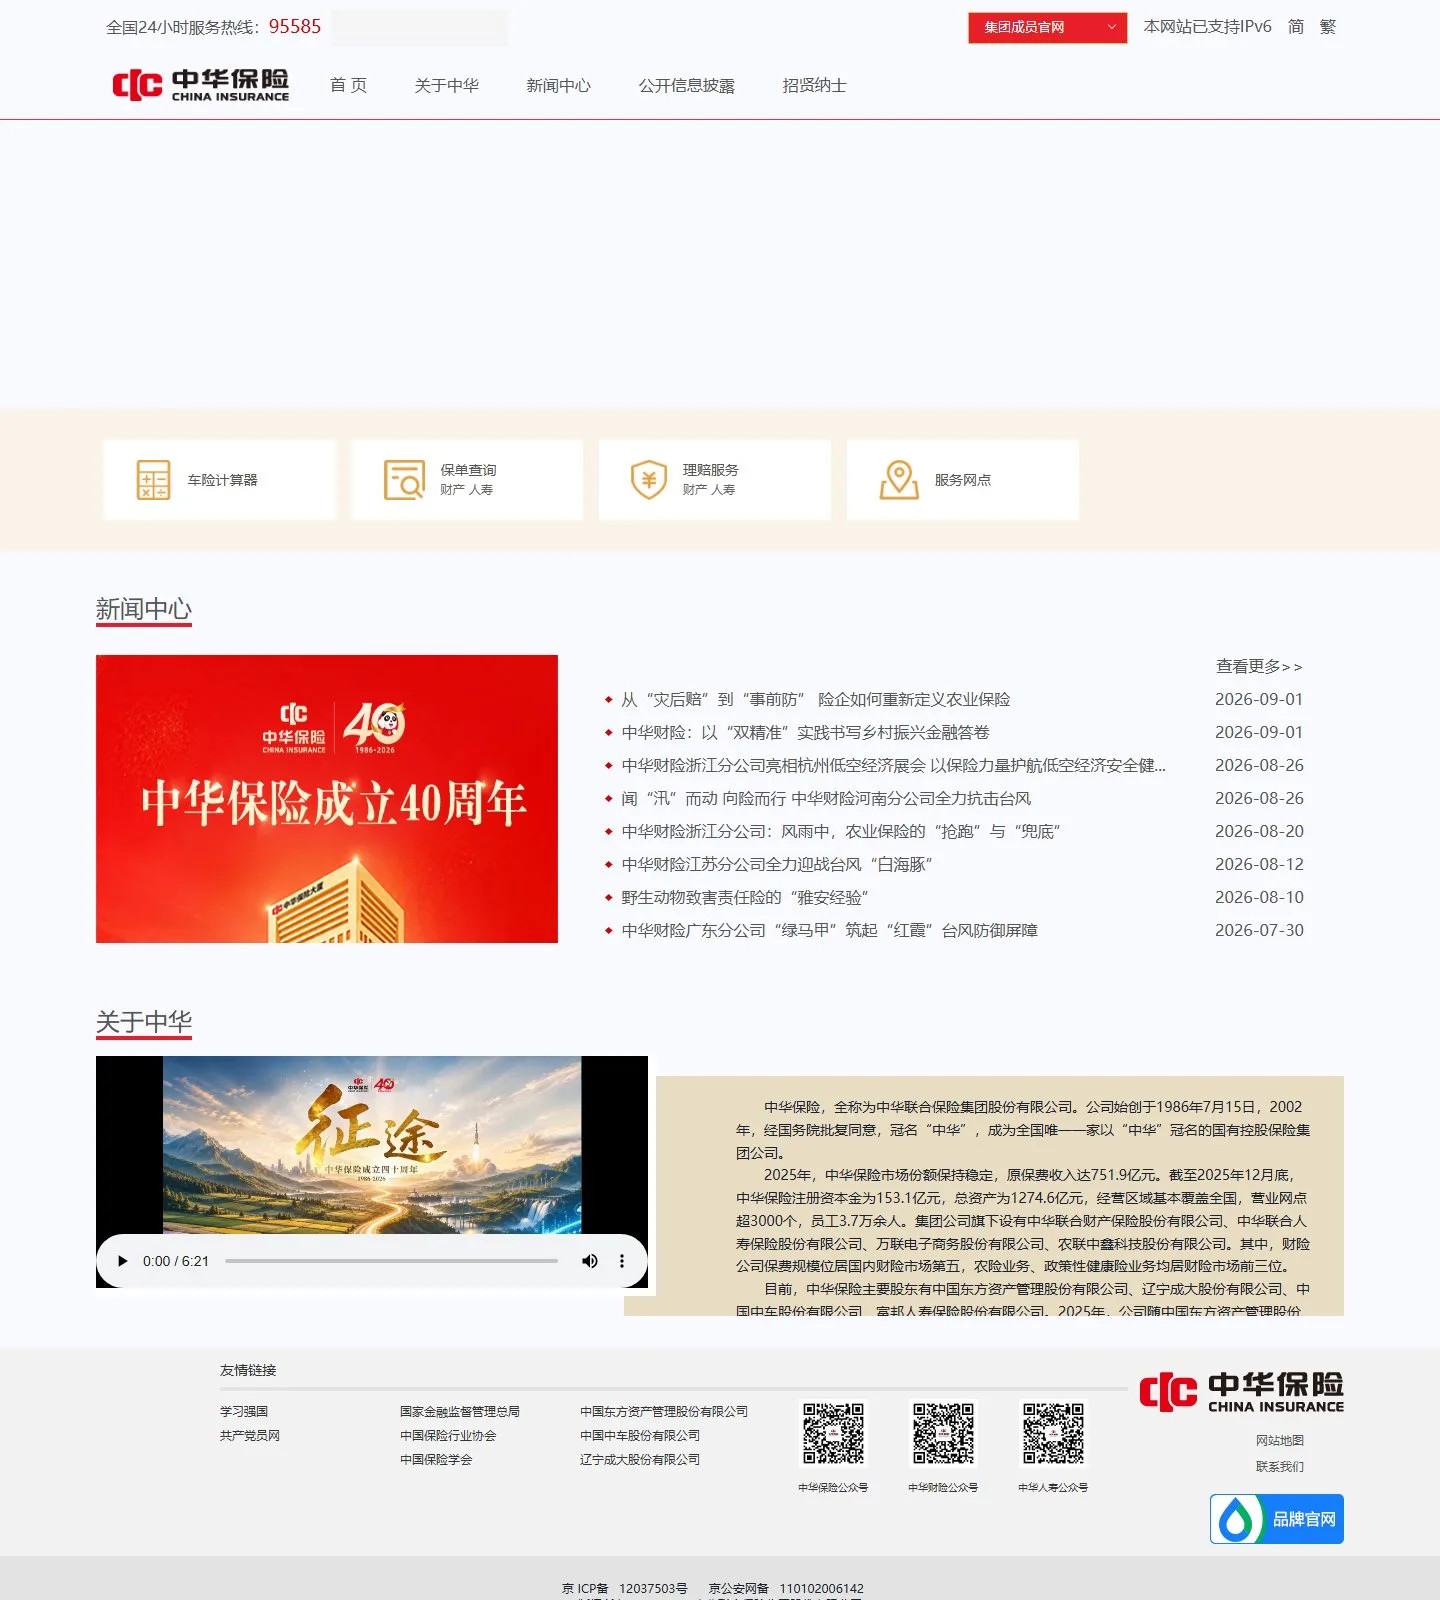This screenshot has height=1600, width=1440.
Task: Open news about 台风“白海豚”
Action: tap(777, 864)
